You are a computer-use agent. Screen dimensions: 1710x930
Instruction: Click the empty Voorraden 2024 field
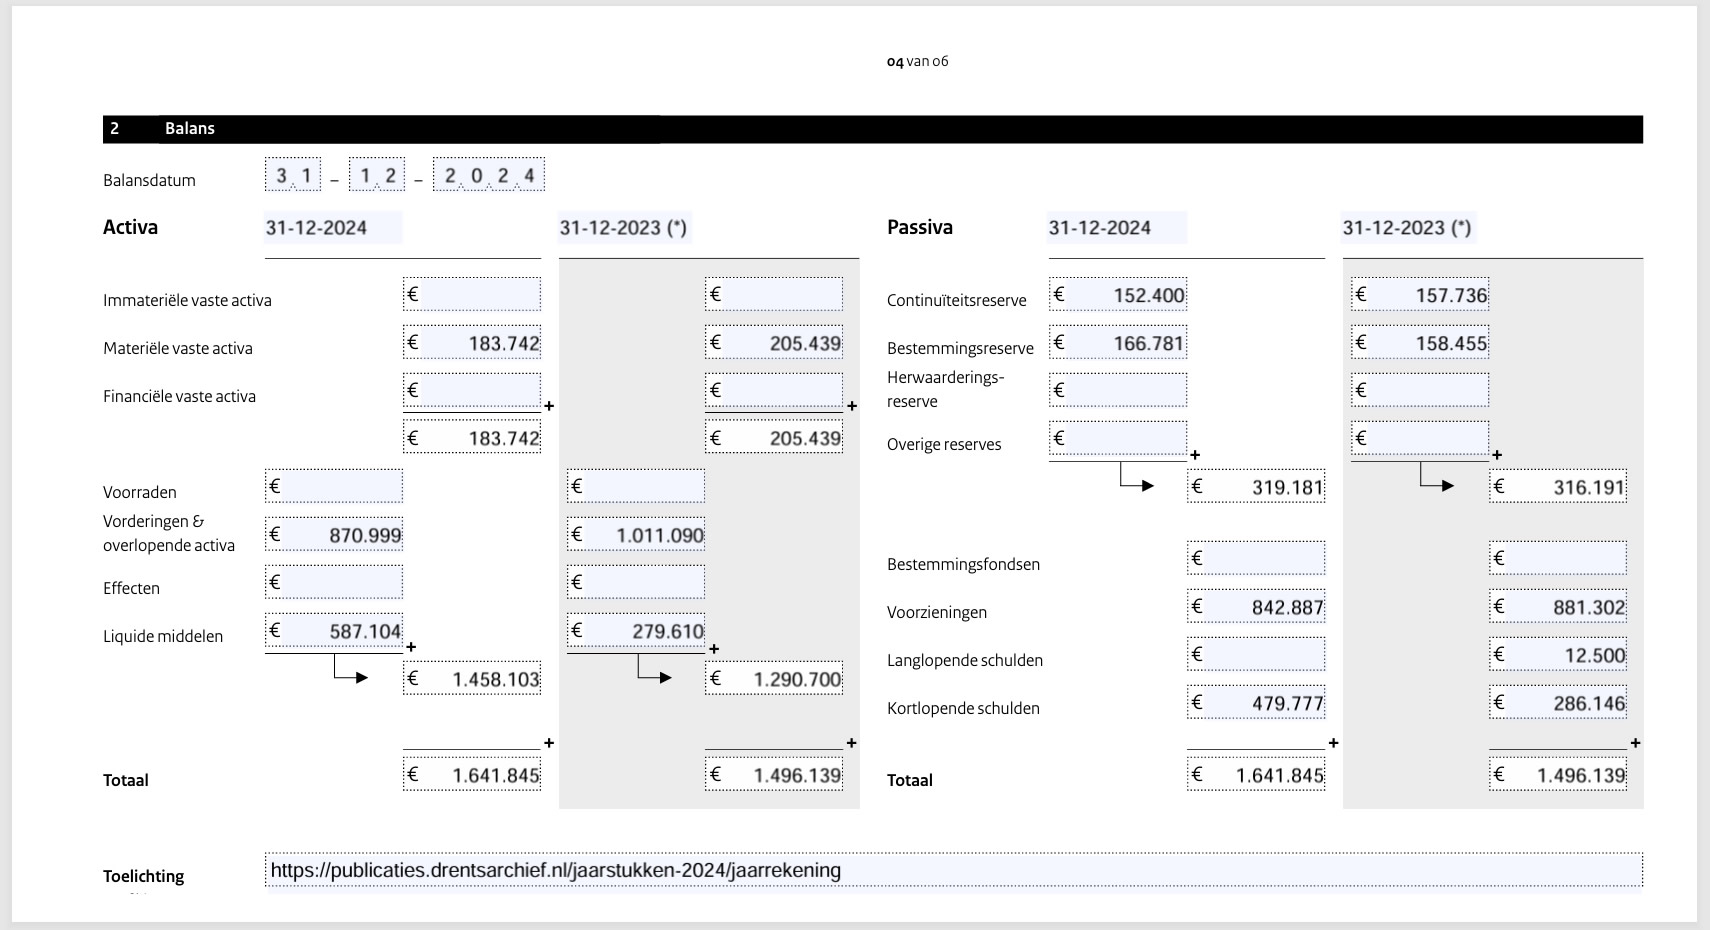(x=334, y=486)
